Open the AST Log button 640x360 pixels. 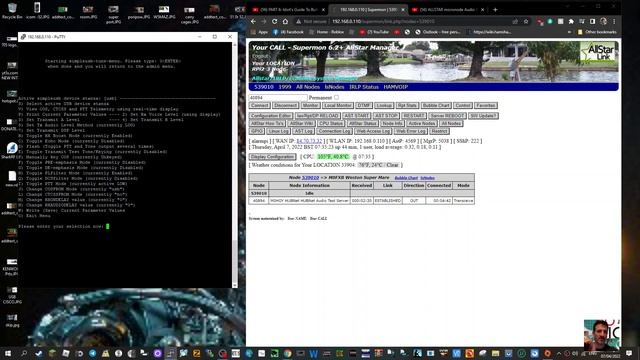tap(303, 131)
